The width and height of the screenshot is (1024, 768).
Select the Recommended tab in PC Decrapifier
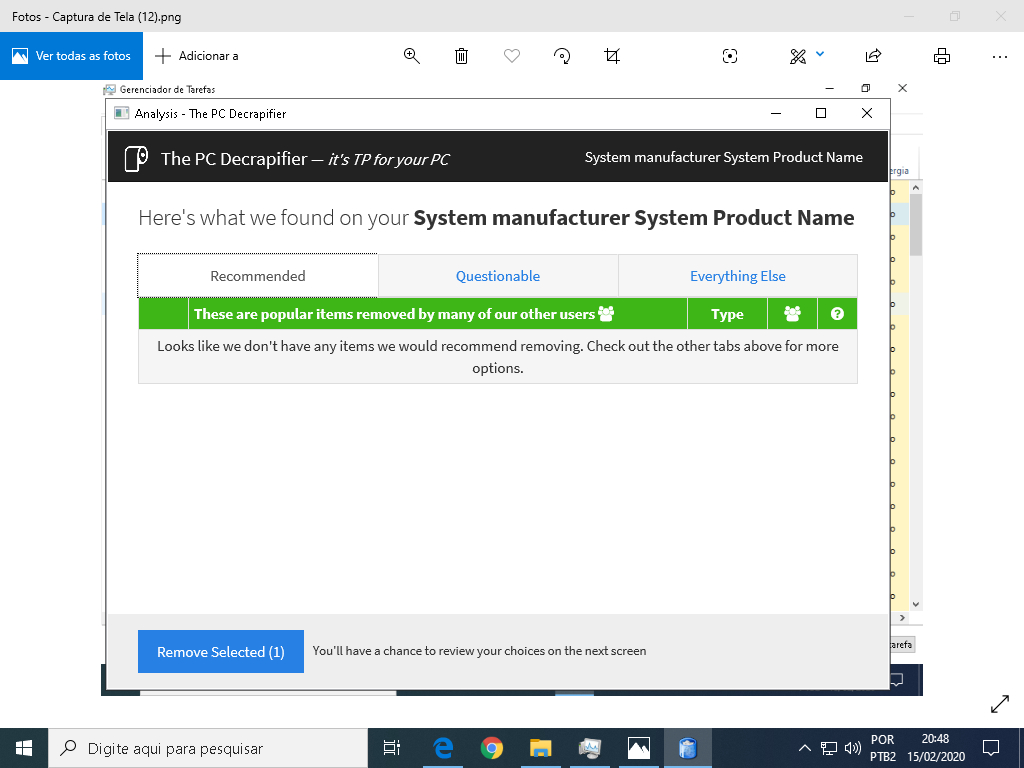click(x=257, y=276)
